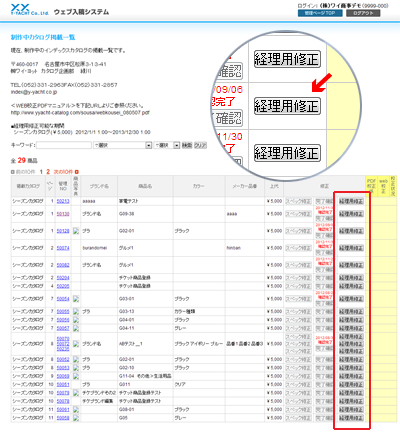Click the 検索 search button
Screen dimensions: 400x434
pos(187,146)
